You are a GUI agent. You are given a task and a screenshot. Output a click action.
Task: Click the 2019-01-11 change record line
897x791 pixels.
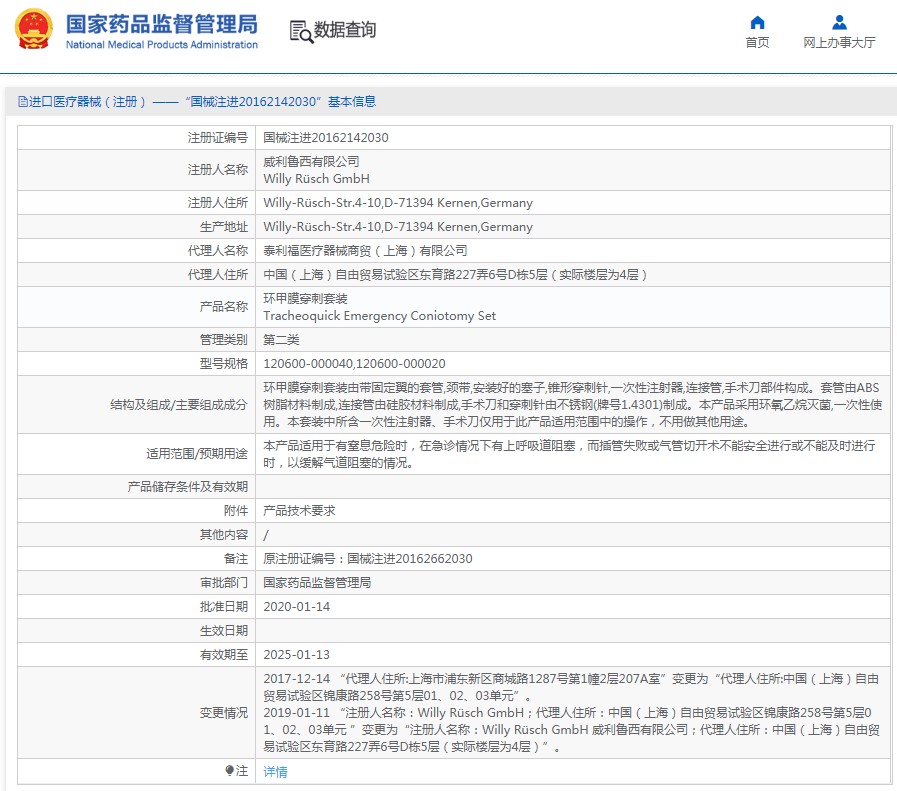pyautogui.click(x=571, y=730)
